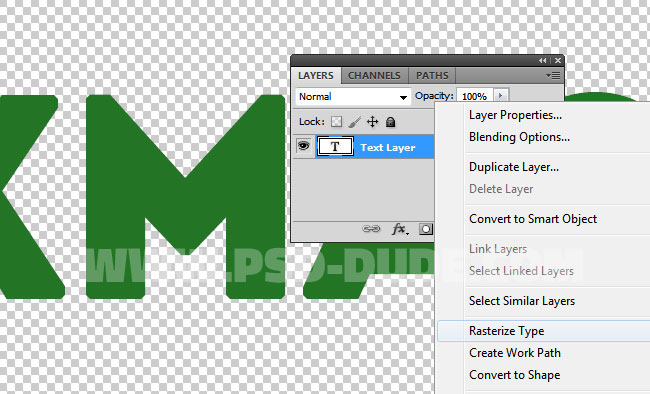Choose Convert to Smart Object
The width and height of the screenshot is (650, 394).
point(533,219)
